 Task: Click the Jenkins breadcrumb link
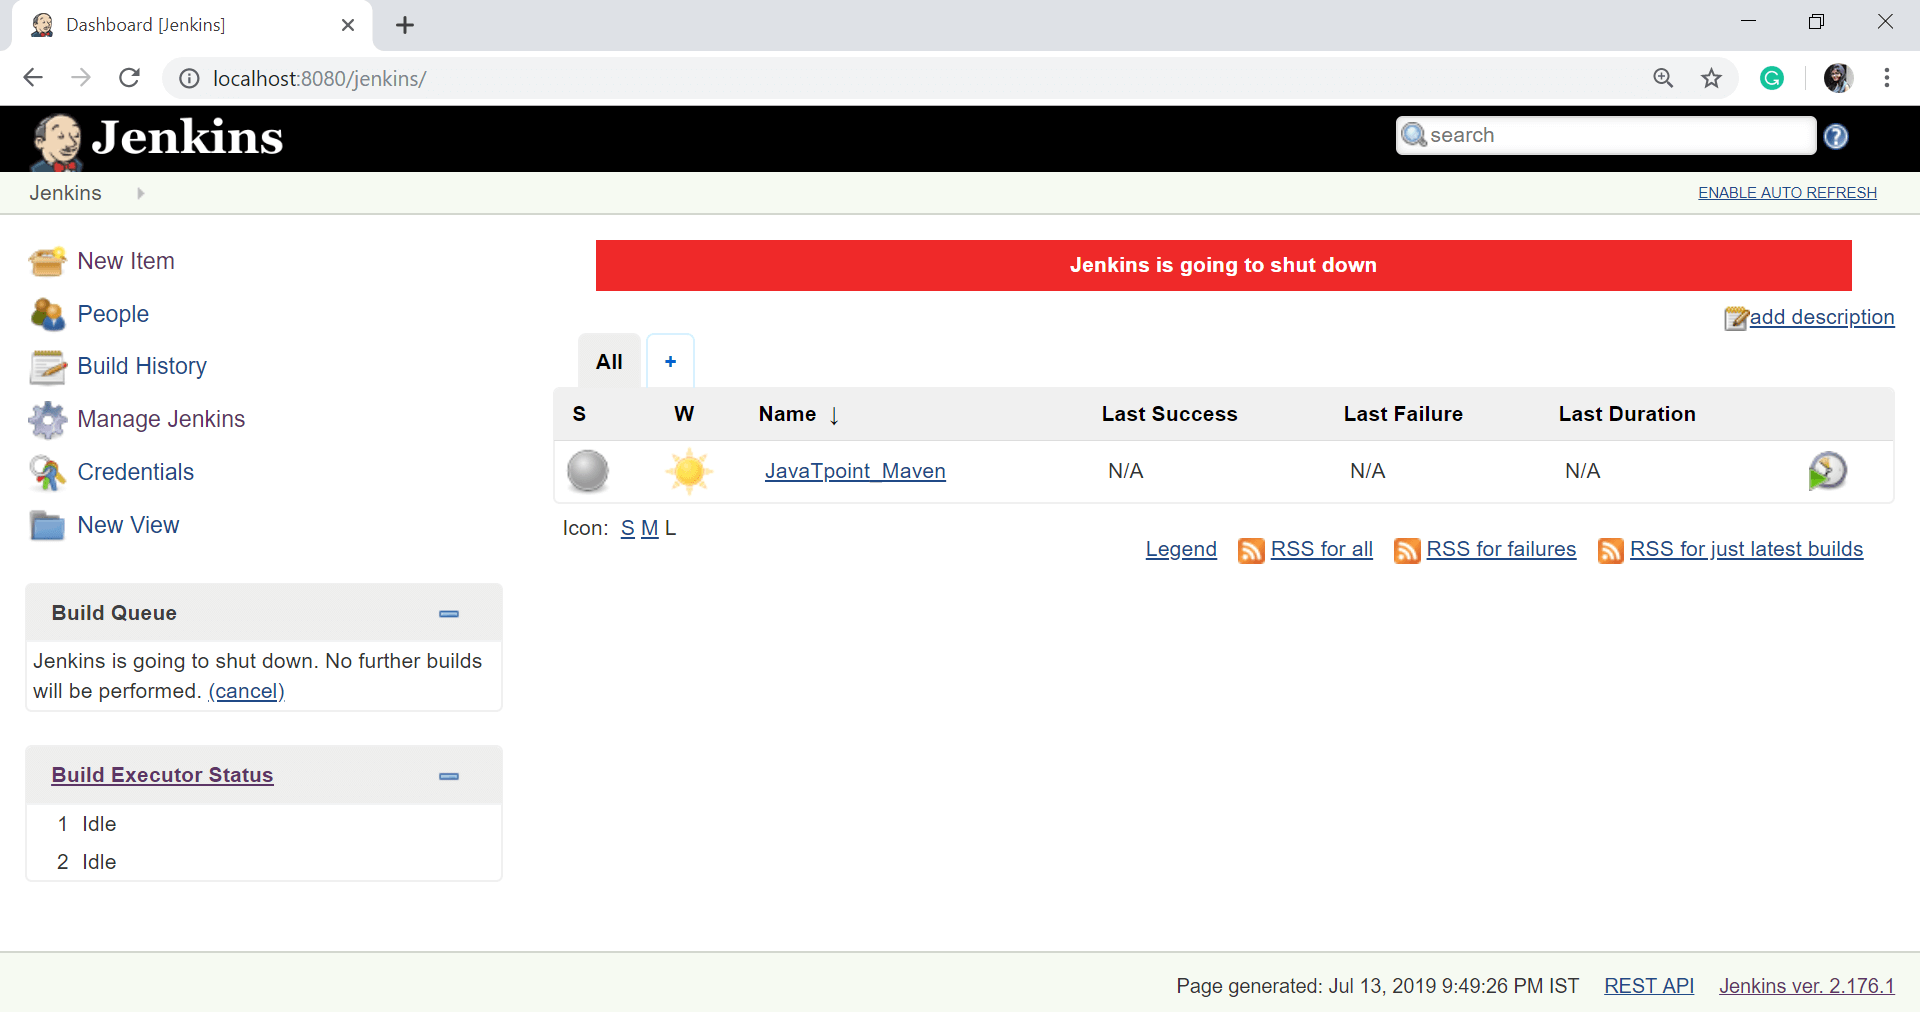(65, 193)
